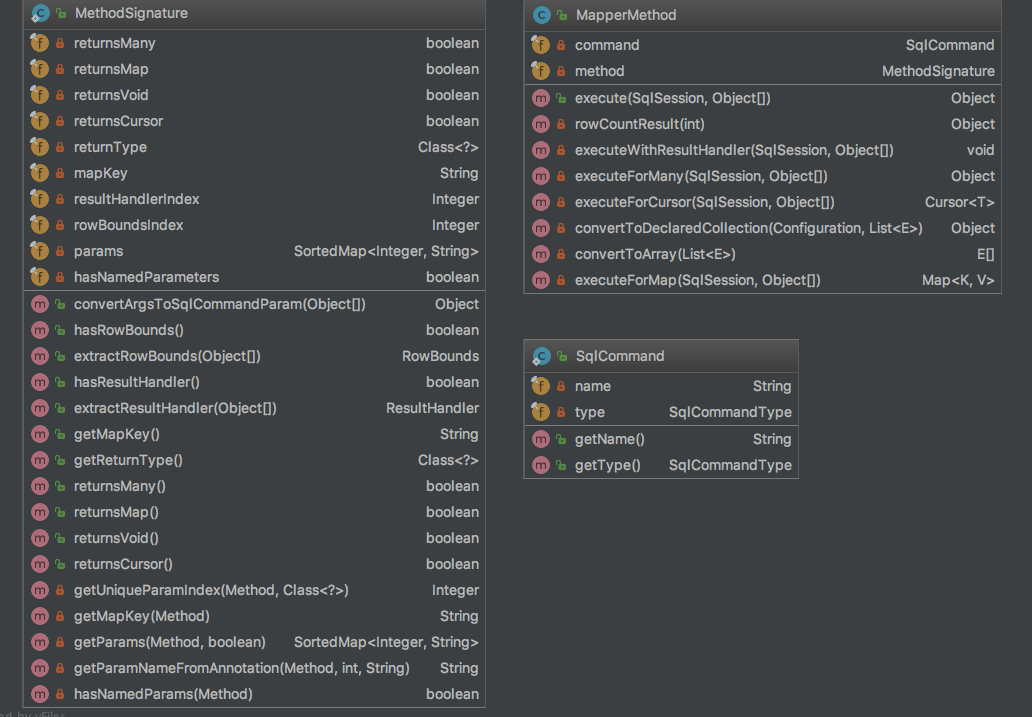Click the Map<K, V> return type
Viewport: 1032px width, 717px height.
958,280
